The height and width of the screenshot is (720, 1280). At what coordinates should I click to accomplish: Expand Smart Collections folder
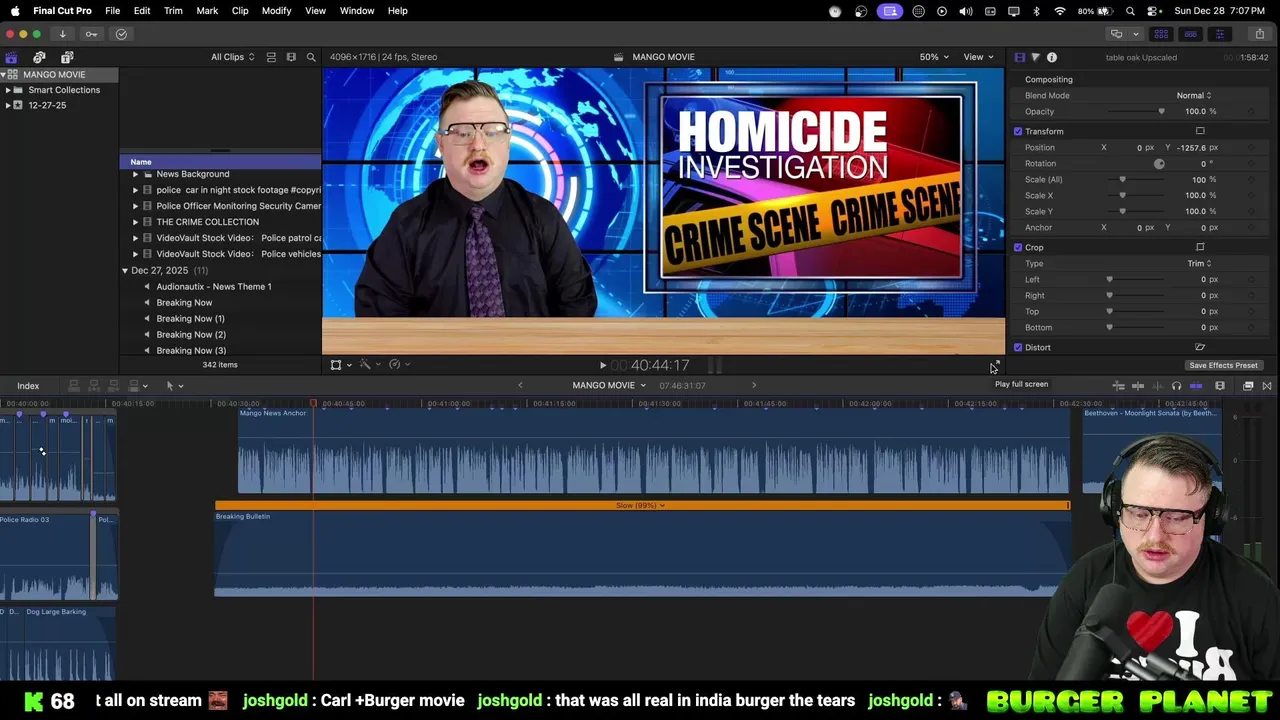pos(8,90)
